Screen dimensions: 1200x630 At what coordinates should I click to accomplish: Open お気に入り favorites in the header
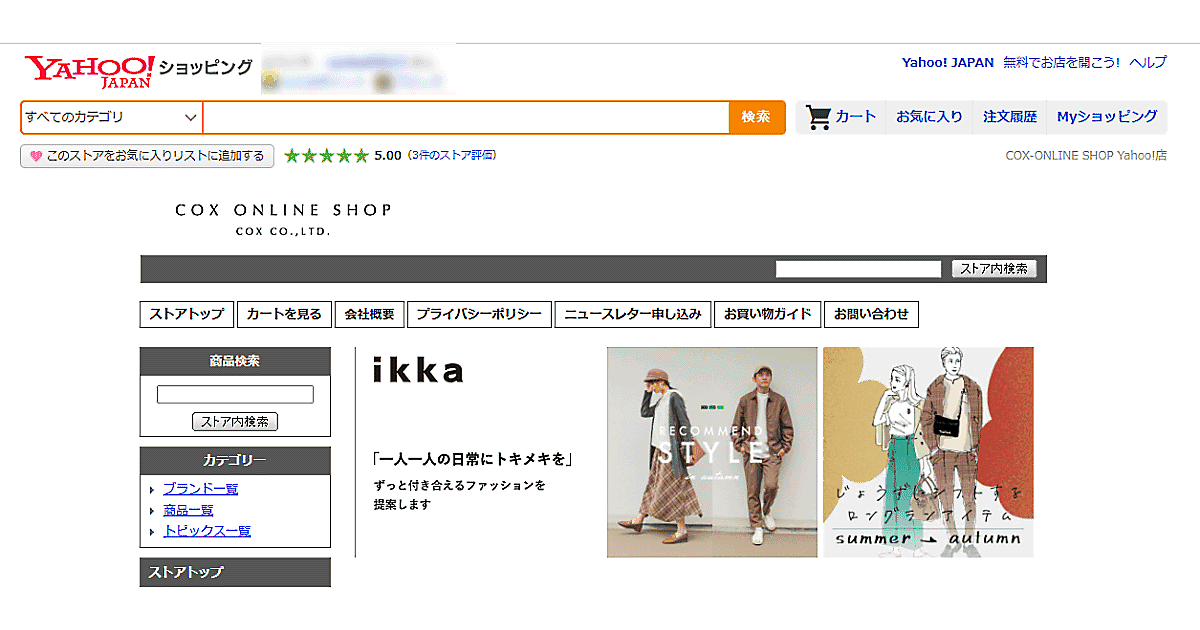pos(929,117)
